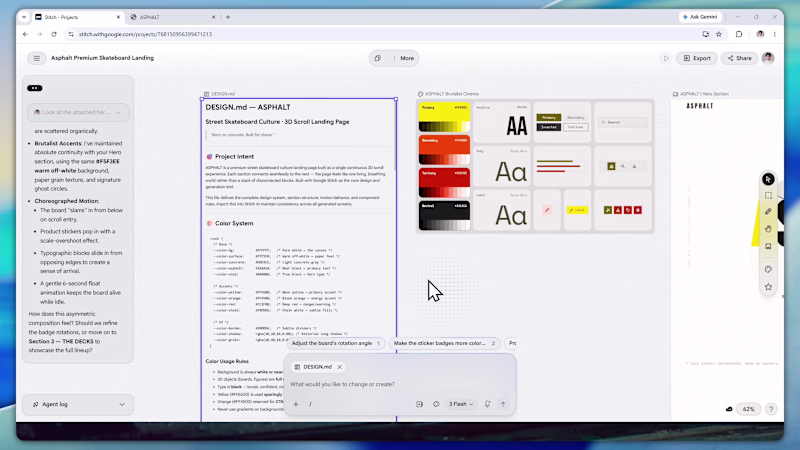Click the slash command icon in prompt box
800x450 pixels.
coord(310,404)
